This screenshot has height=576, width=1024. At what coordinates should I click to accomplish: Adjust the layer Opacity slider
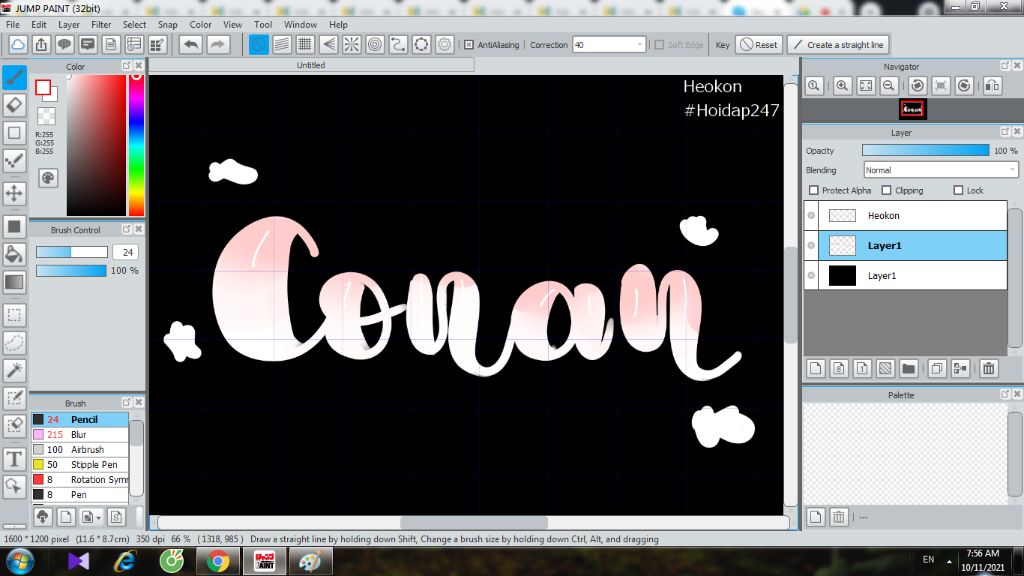(x=925, y=150)
